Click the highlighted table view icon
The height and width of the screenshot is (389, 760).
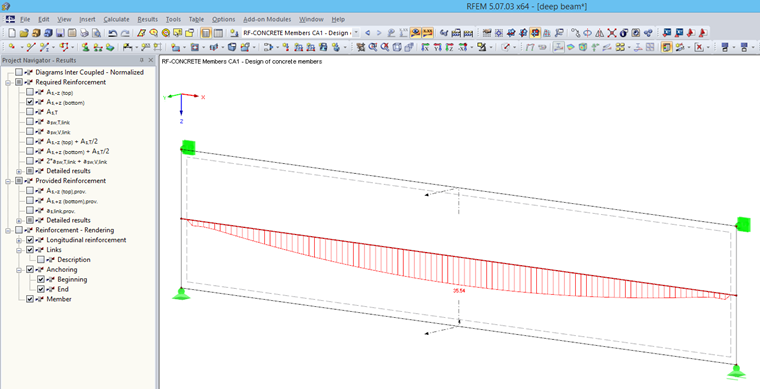[x=206, y=33]
